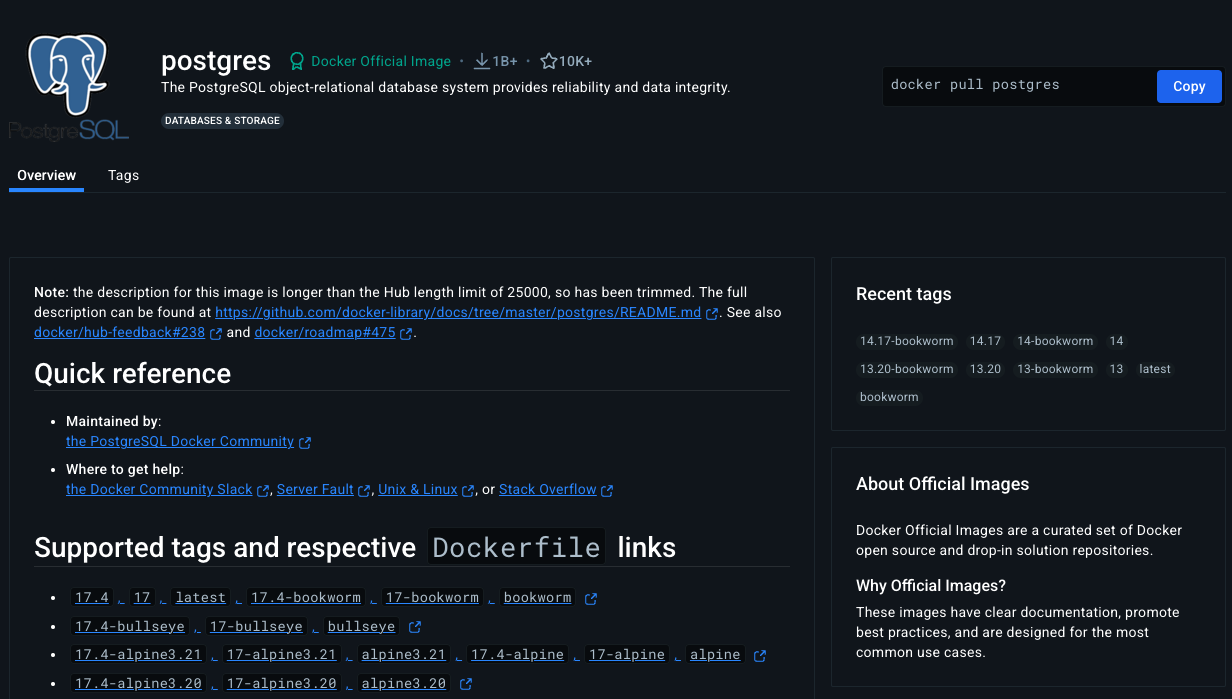
Task: Open the latest tag link in supported tags
Action: pyautogui.click(x=201, y=598)
